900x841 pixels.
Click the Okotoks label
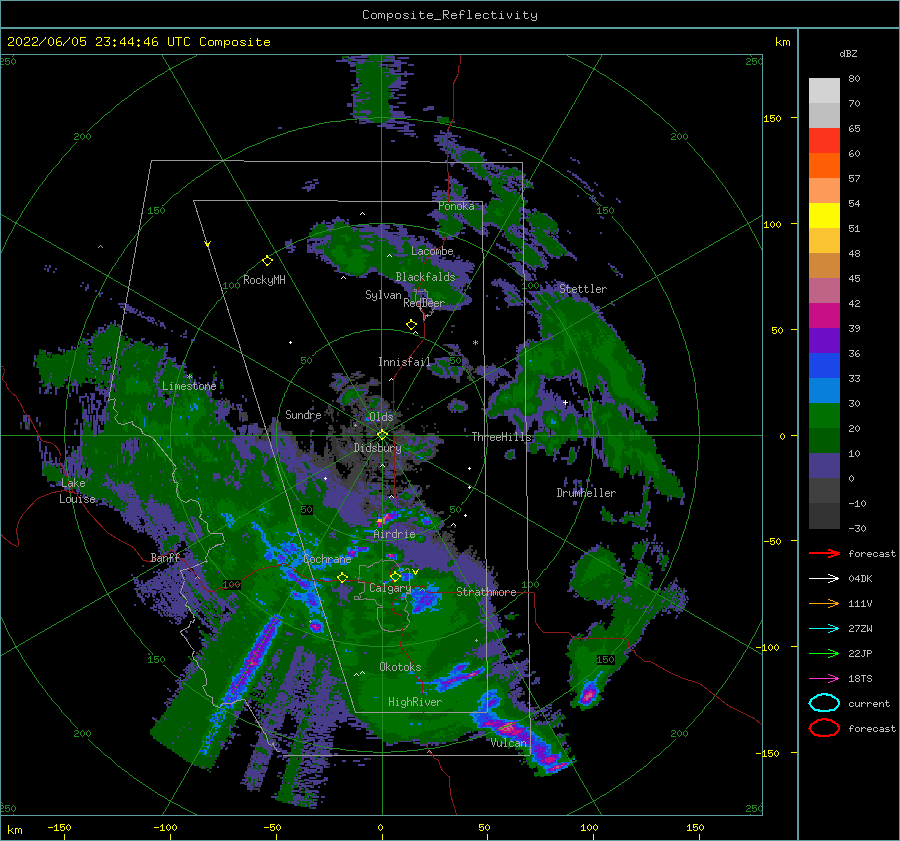tap(400, 667)
